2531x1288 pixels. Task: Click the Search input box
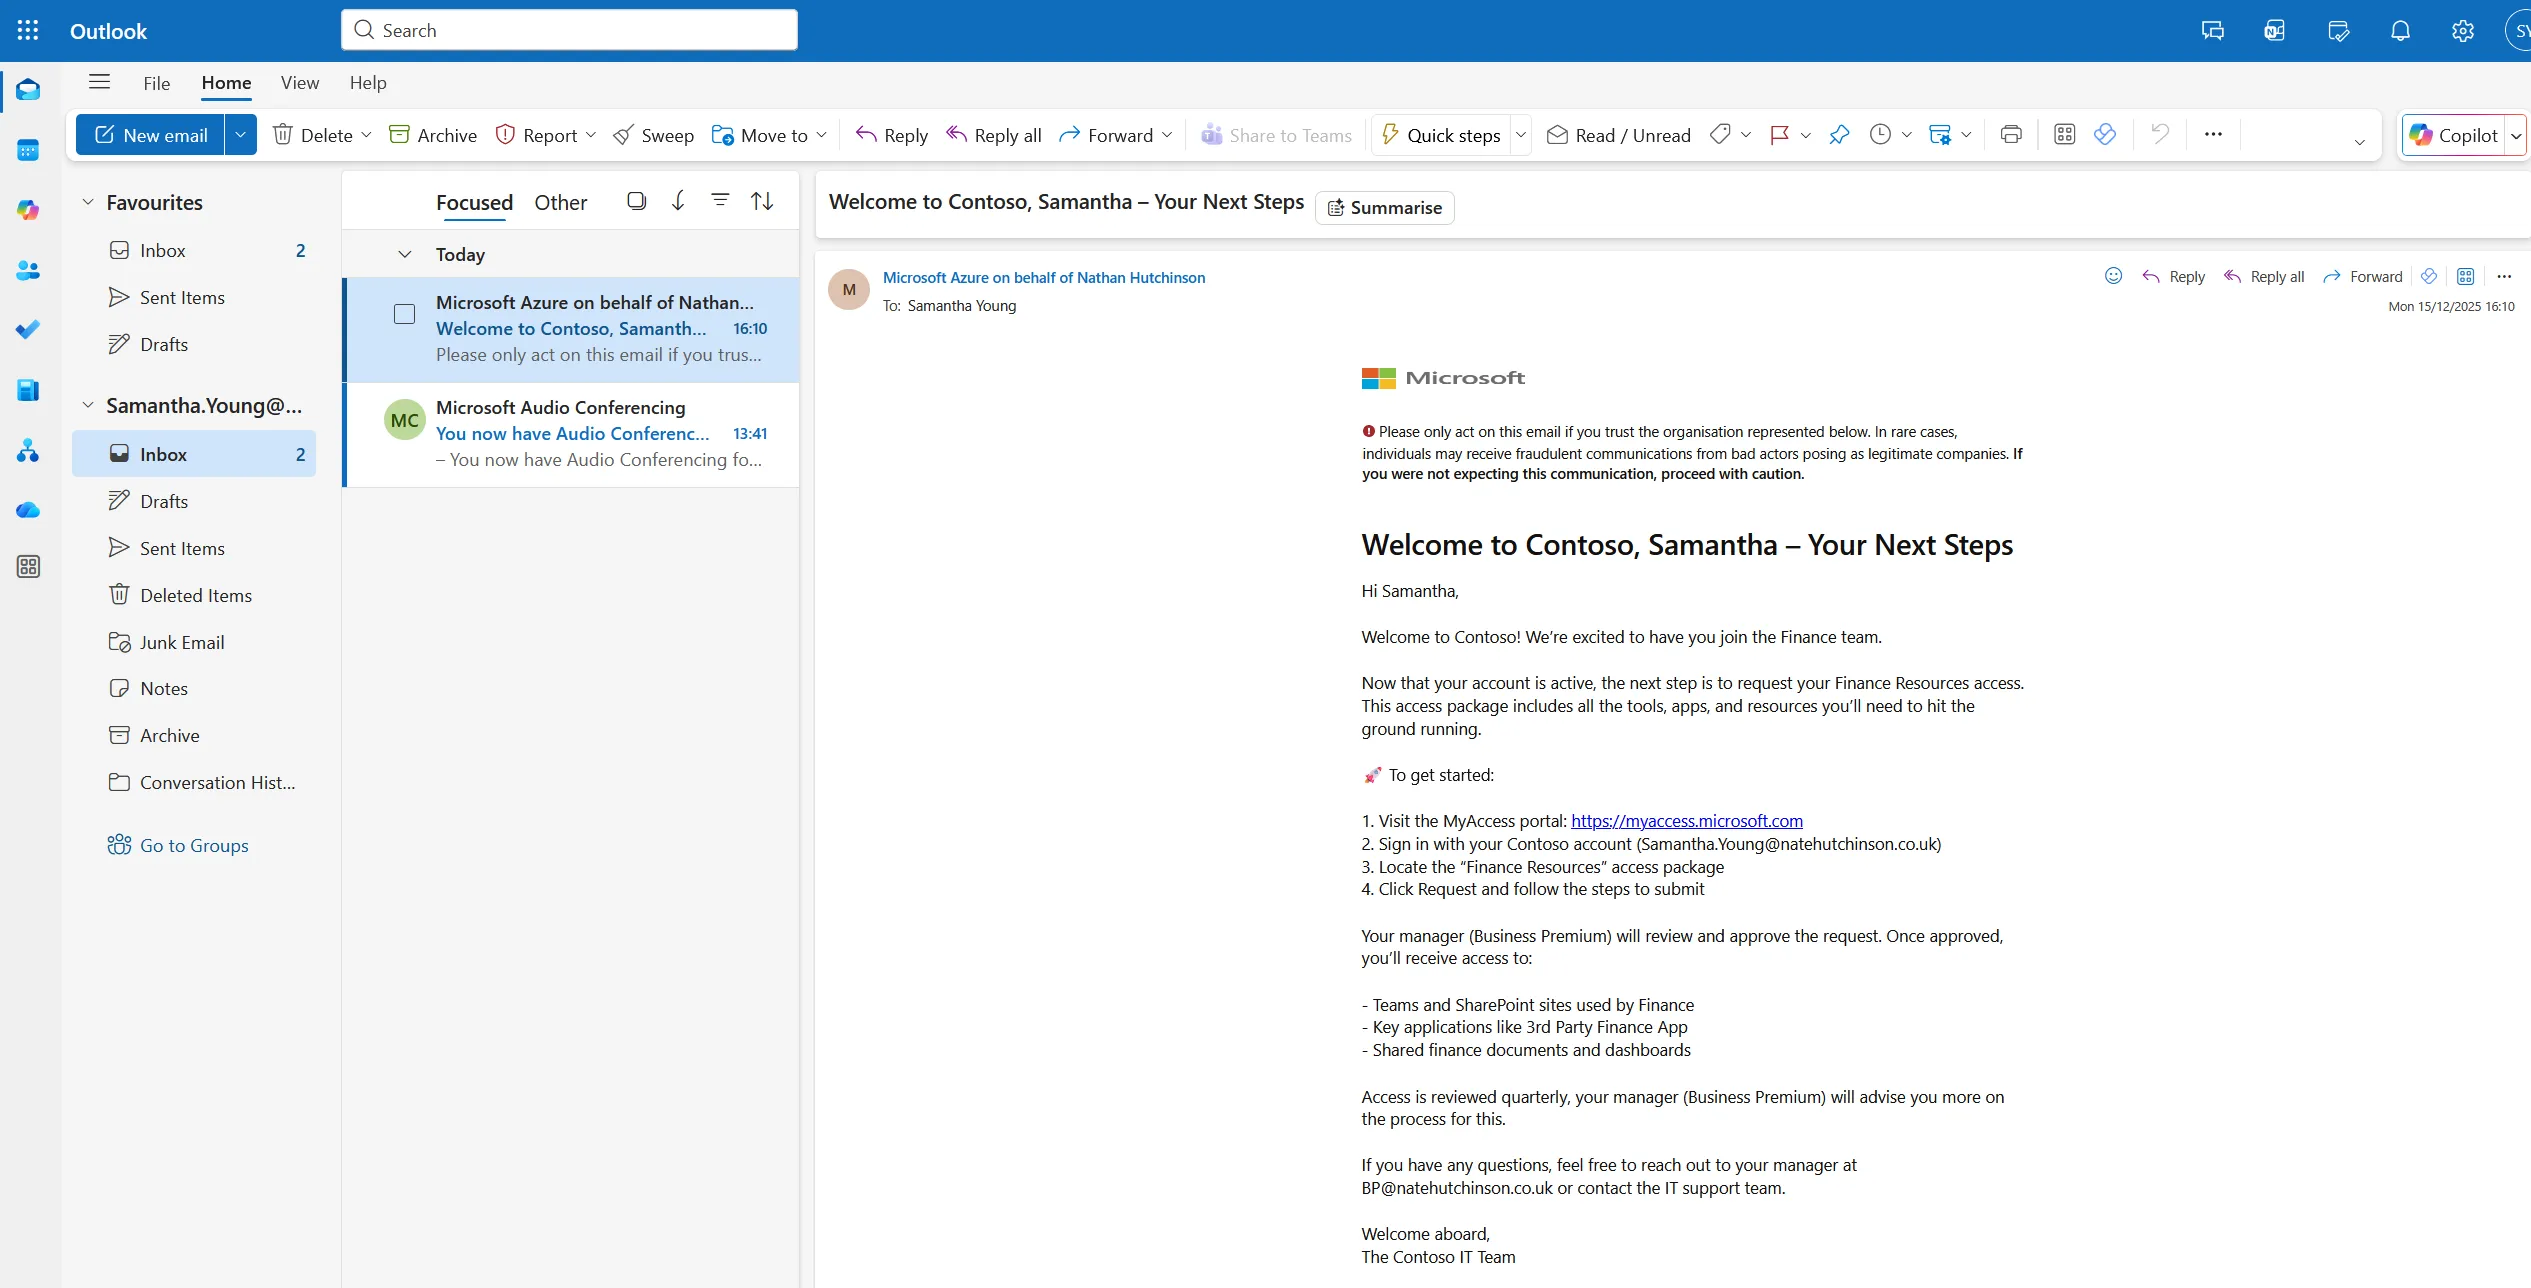(x=569, y=30)
